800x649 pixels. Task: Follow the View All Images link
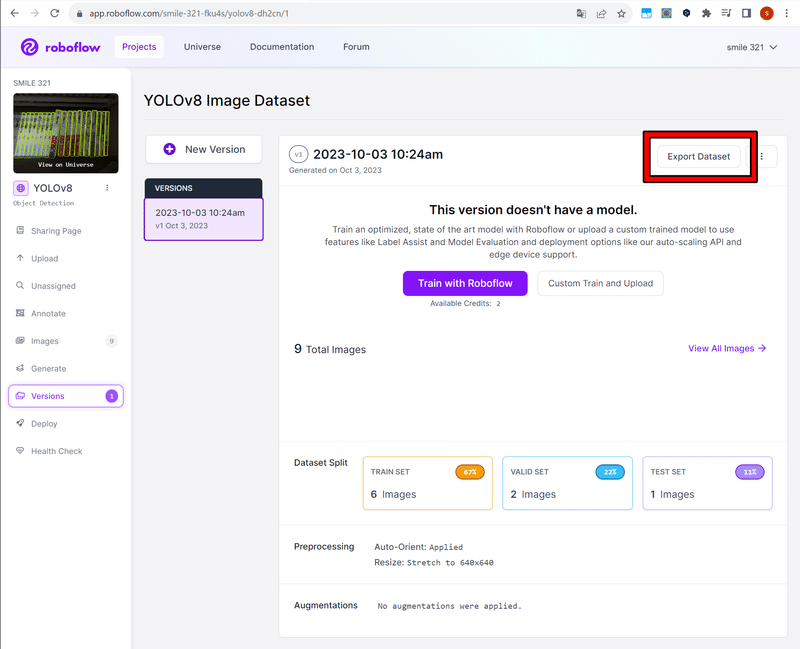[727, 348]
